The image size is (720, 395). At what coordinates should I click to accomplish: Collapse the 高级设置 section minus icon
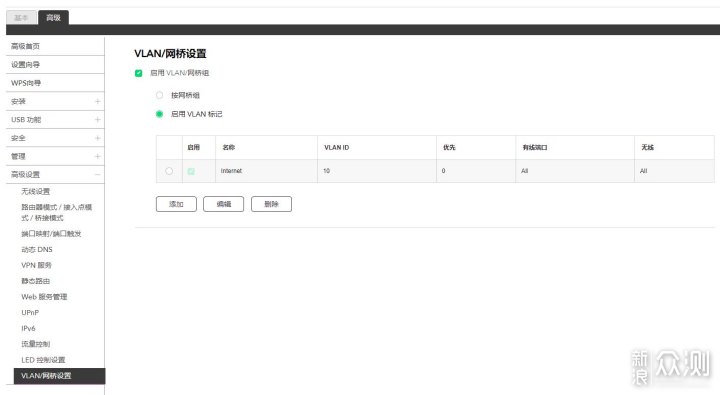tap(97, 175)
